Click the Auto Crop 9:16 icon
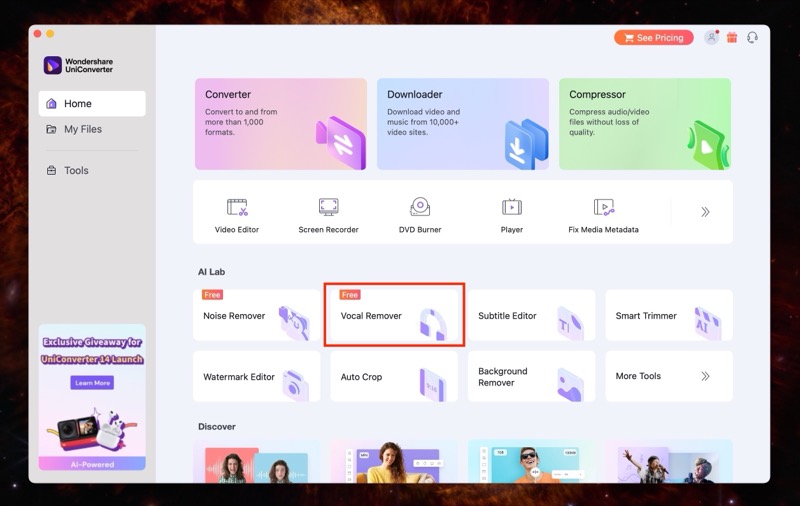 pos(432,385)
